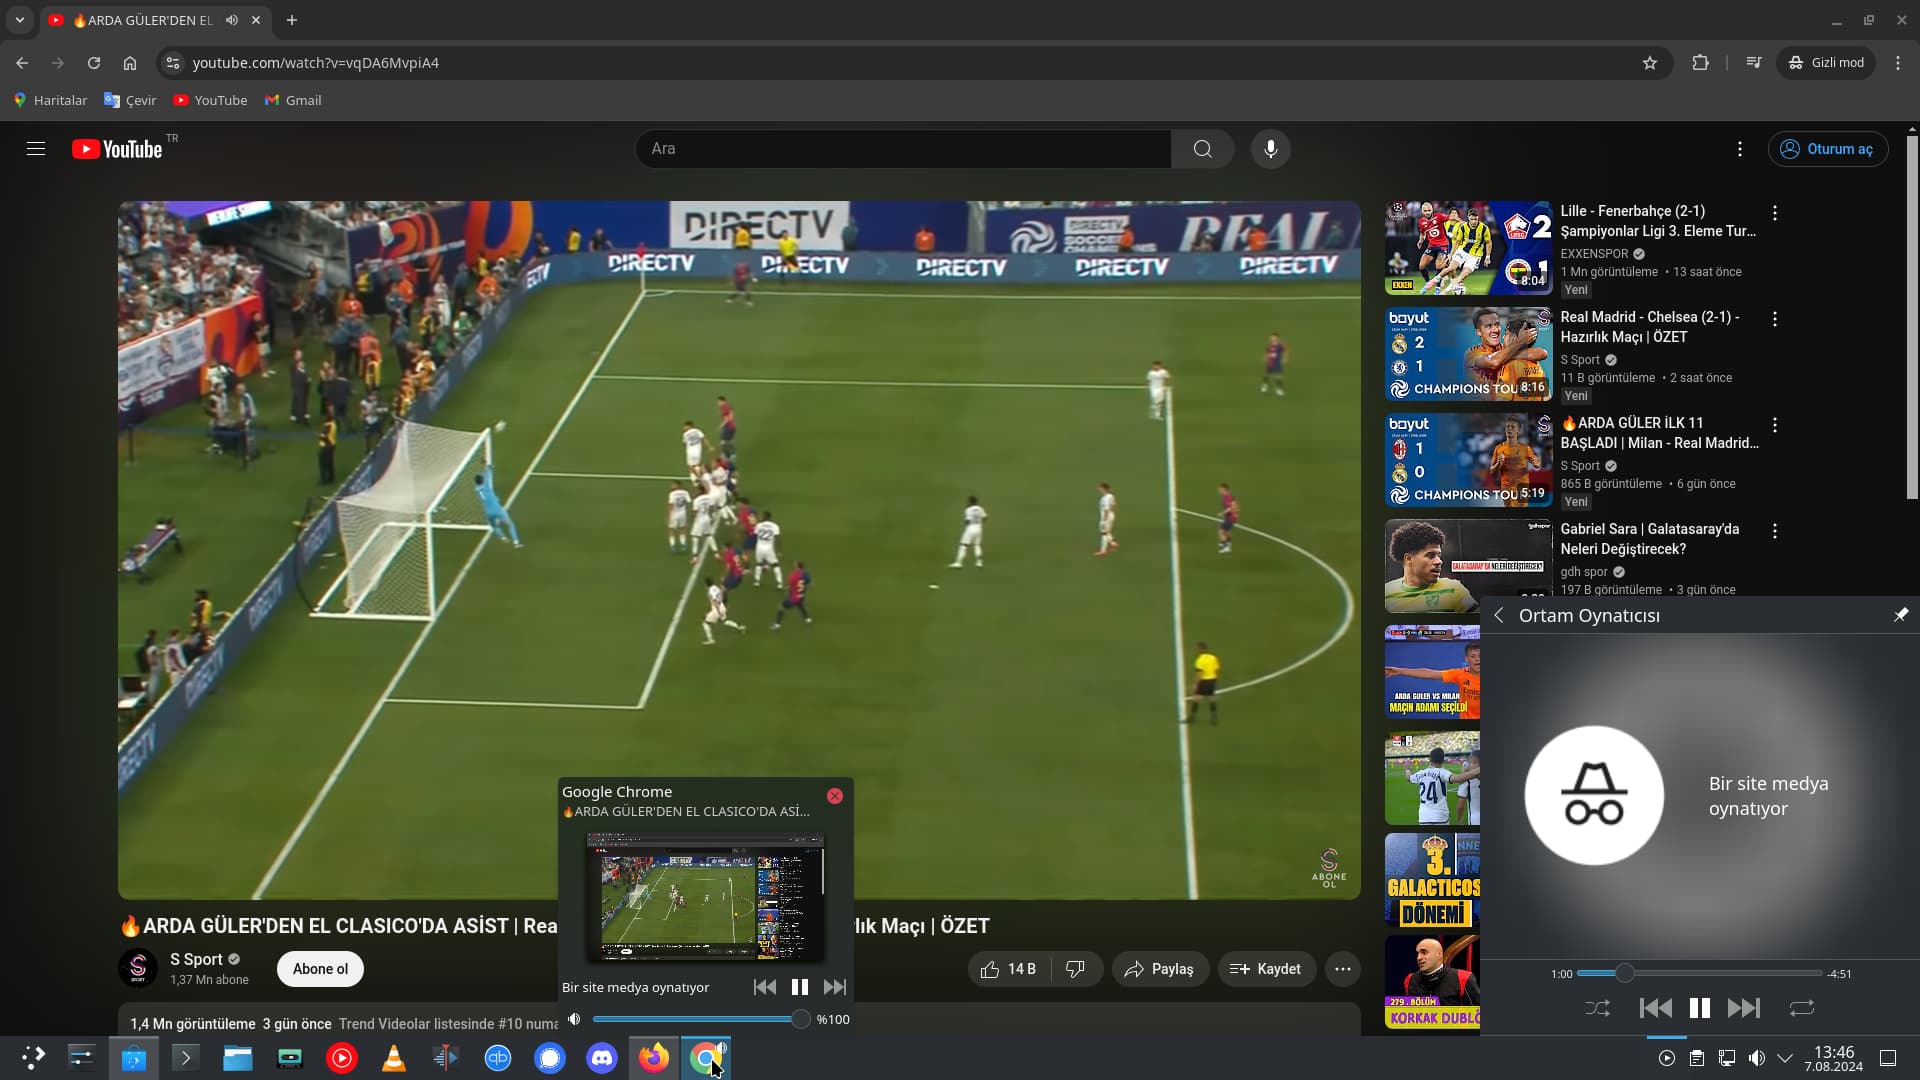Mute audio via the speaker icon in preview popup
Screen dimensions: 1920x1080
tap(574, 1019)
